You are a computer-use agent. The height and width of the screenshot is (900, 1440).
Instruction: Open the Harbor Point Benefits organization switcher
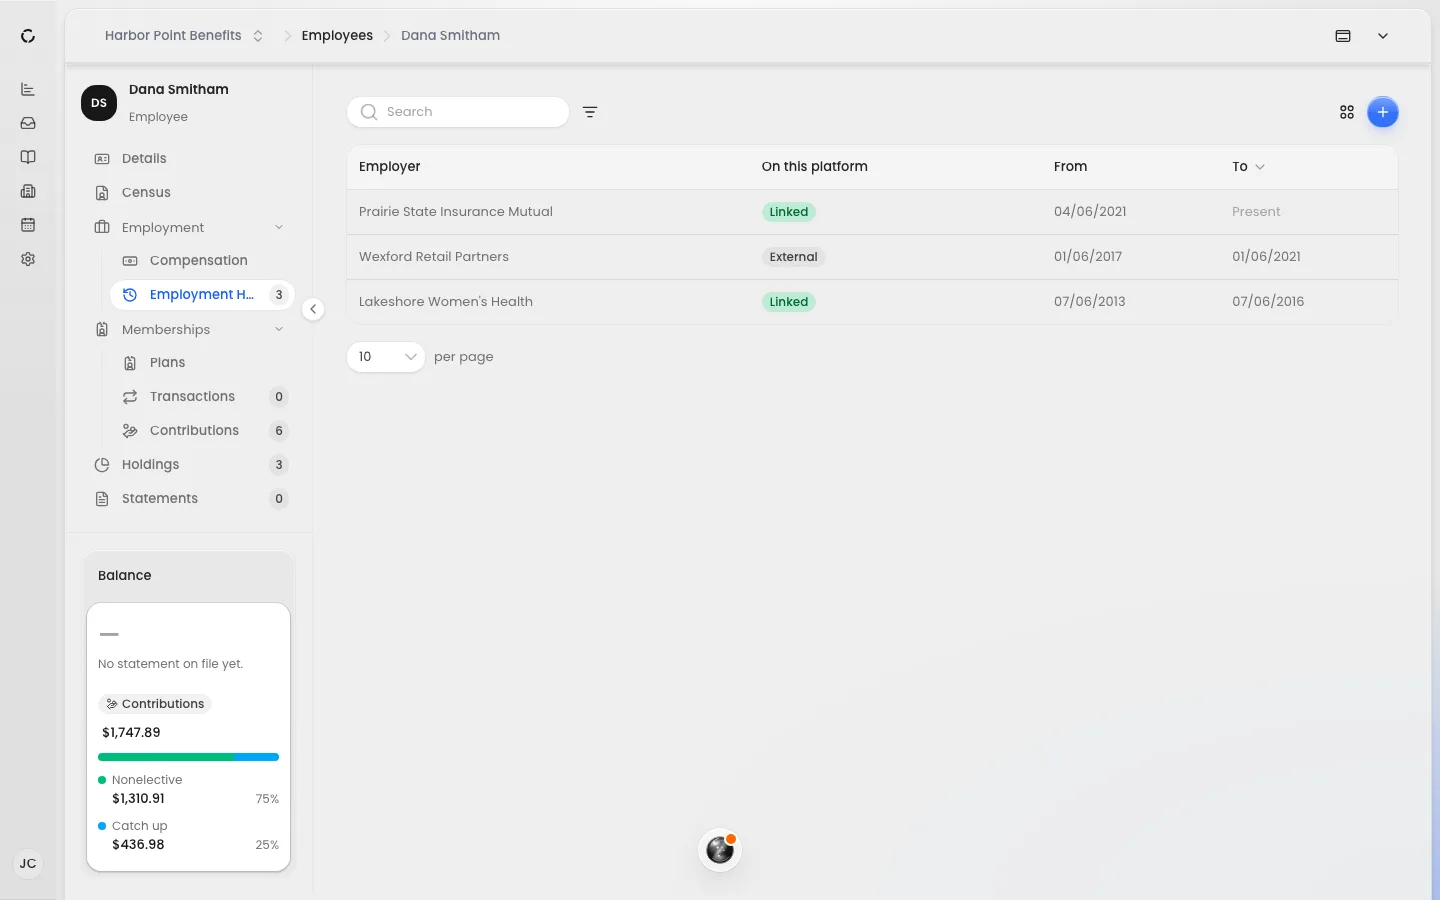click(184, 35)
